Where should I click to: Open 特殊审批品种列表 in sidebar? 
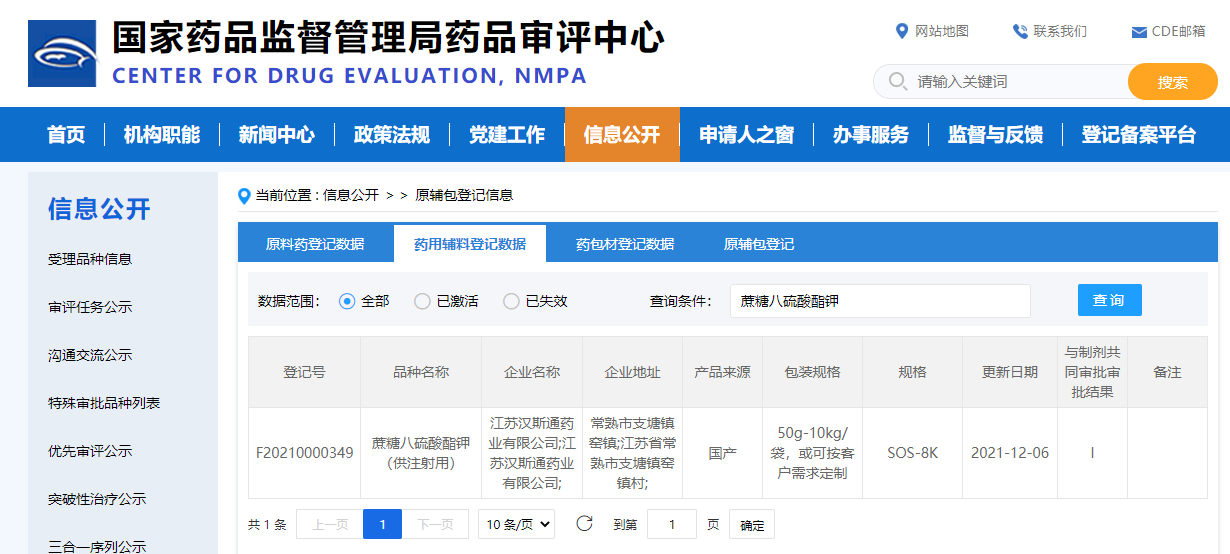tap(104, 403)
